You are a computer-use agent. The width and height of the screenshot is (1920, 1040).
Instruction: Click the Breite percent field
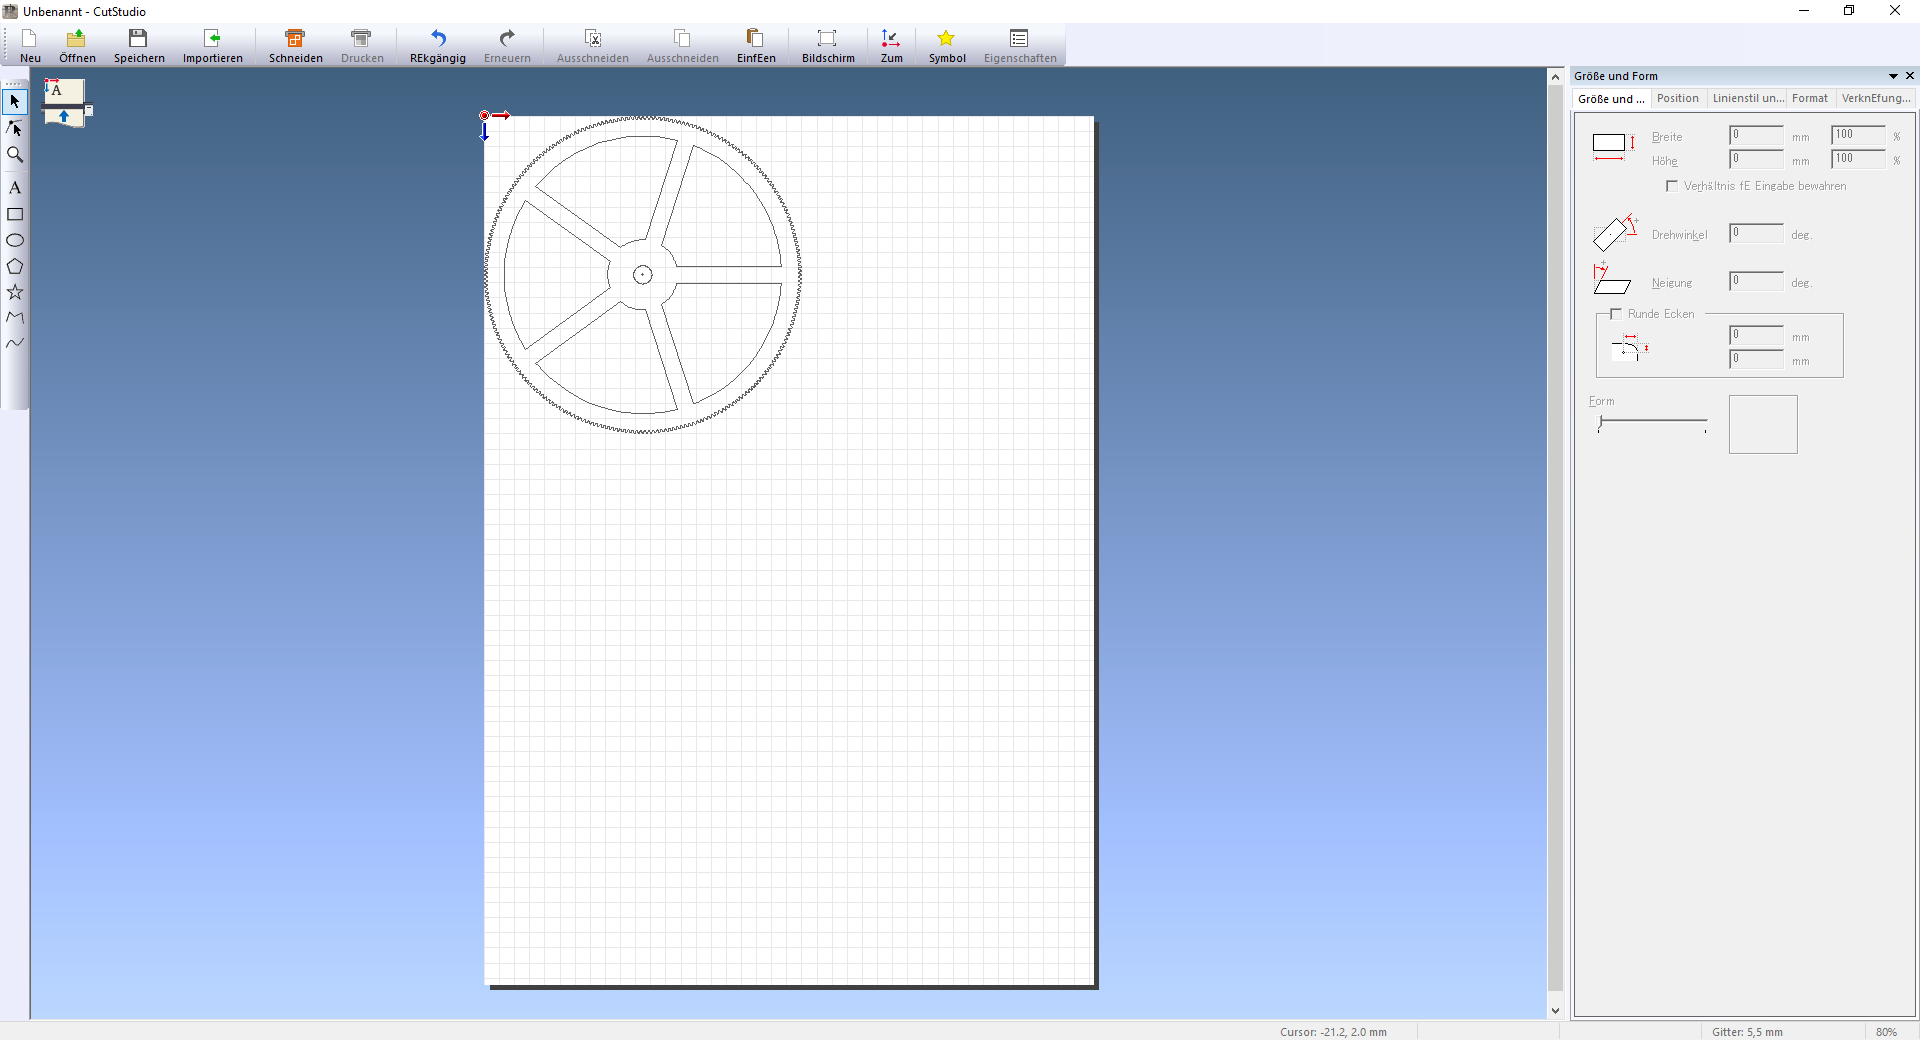[x=1858, y=135]
